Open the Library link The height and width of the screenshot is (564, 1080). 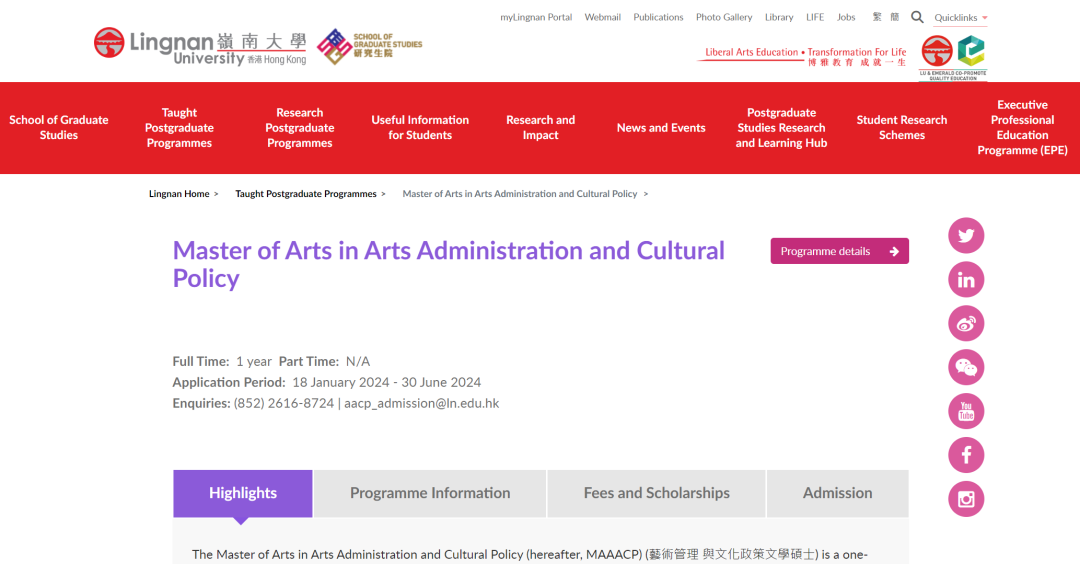coord(779,17)
